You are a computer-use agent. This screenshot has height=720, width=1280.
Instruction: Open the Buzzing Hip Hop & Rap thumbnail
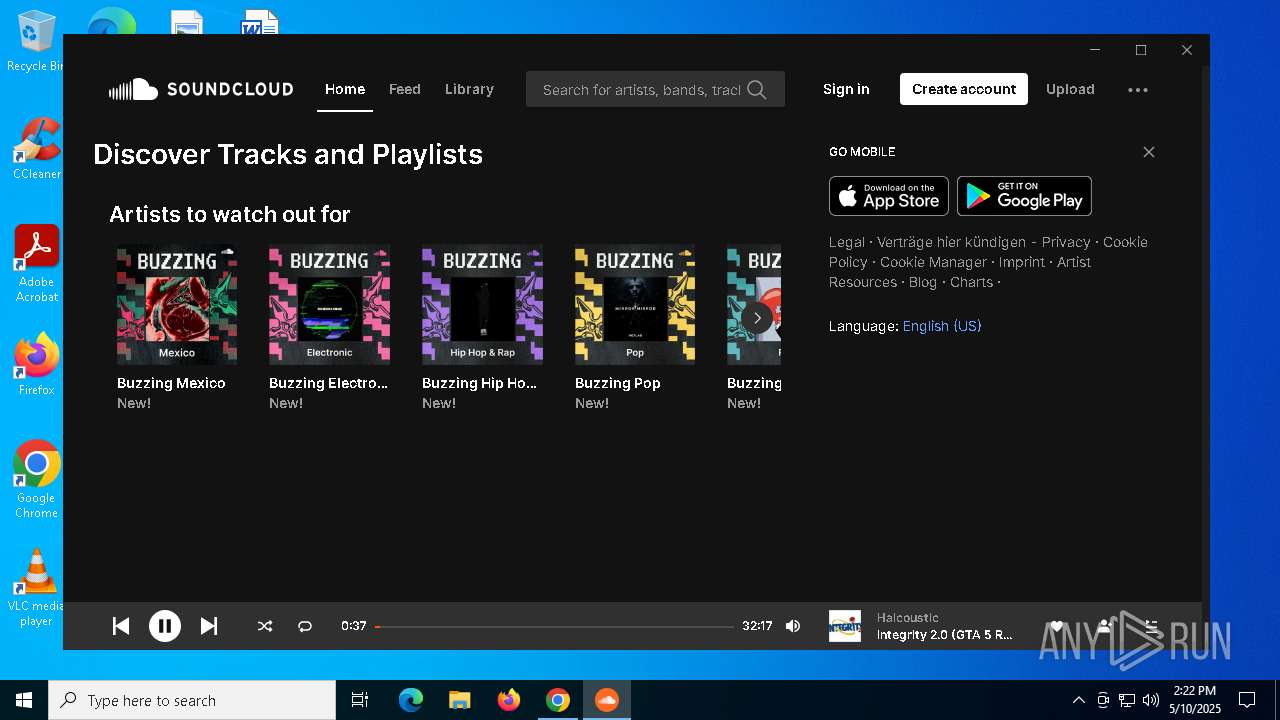[x=482, y=305]
